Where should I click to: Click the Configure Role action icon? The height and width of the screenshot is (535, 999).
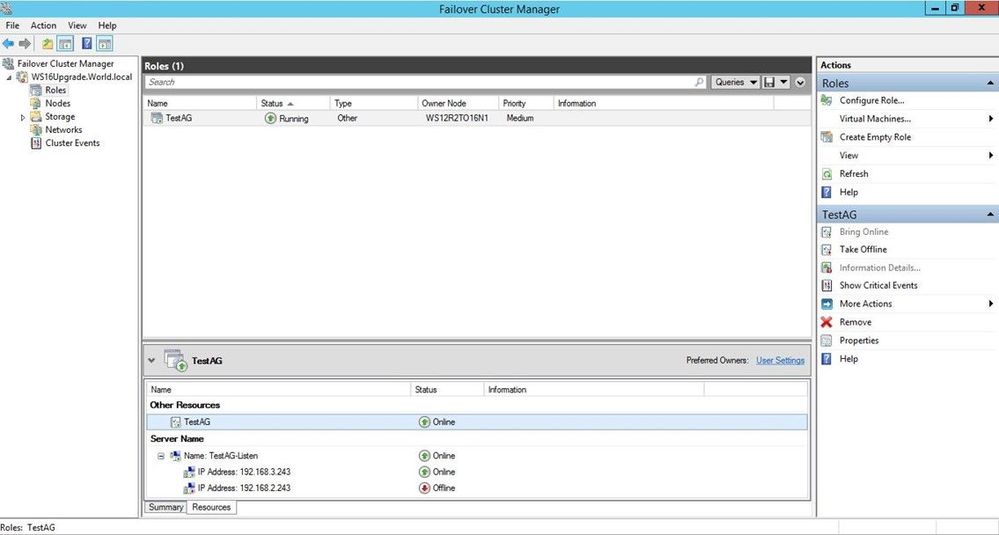(x=826, y=101)
